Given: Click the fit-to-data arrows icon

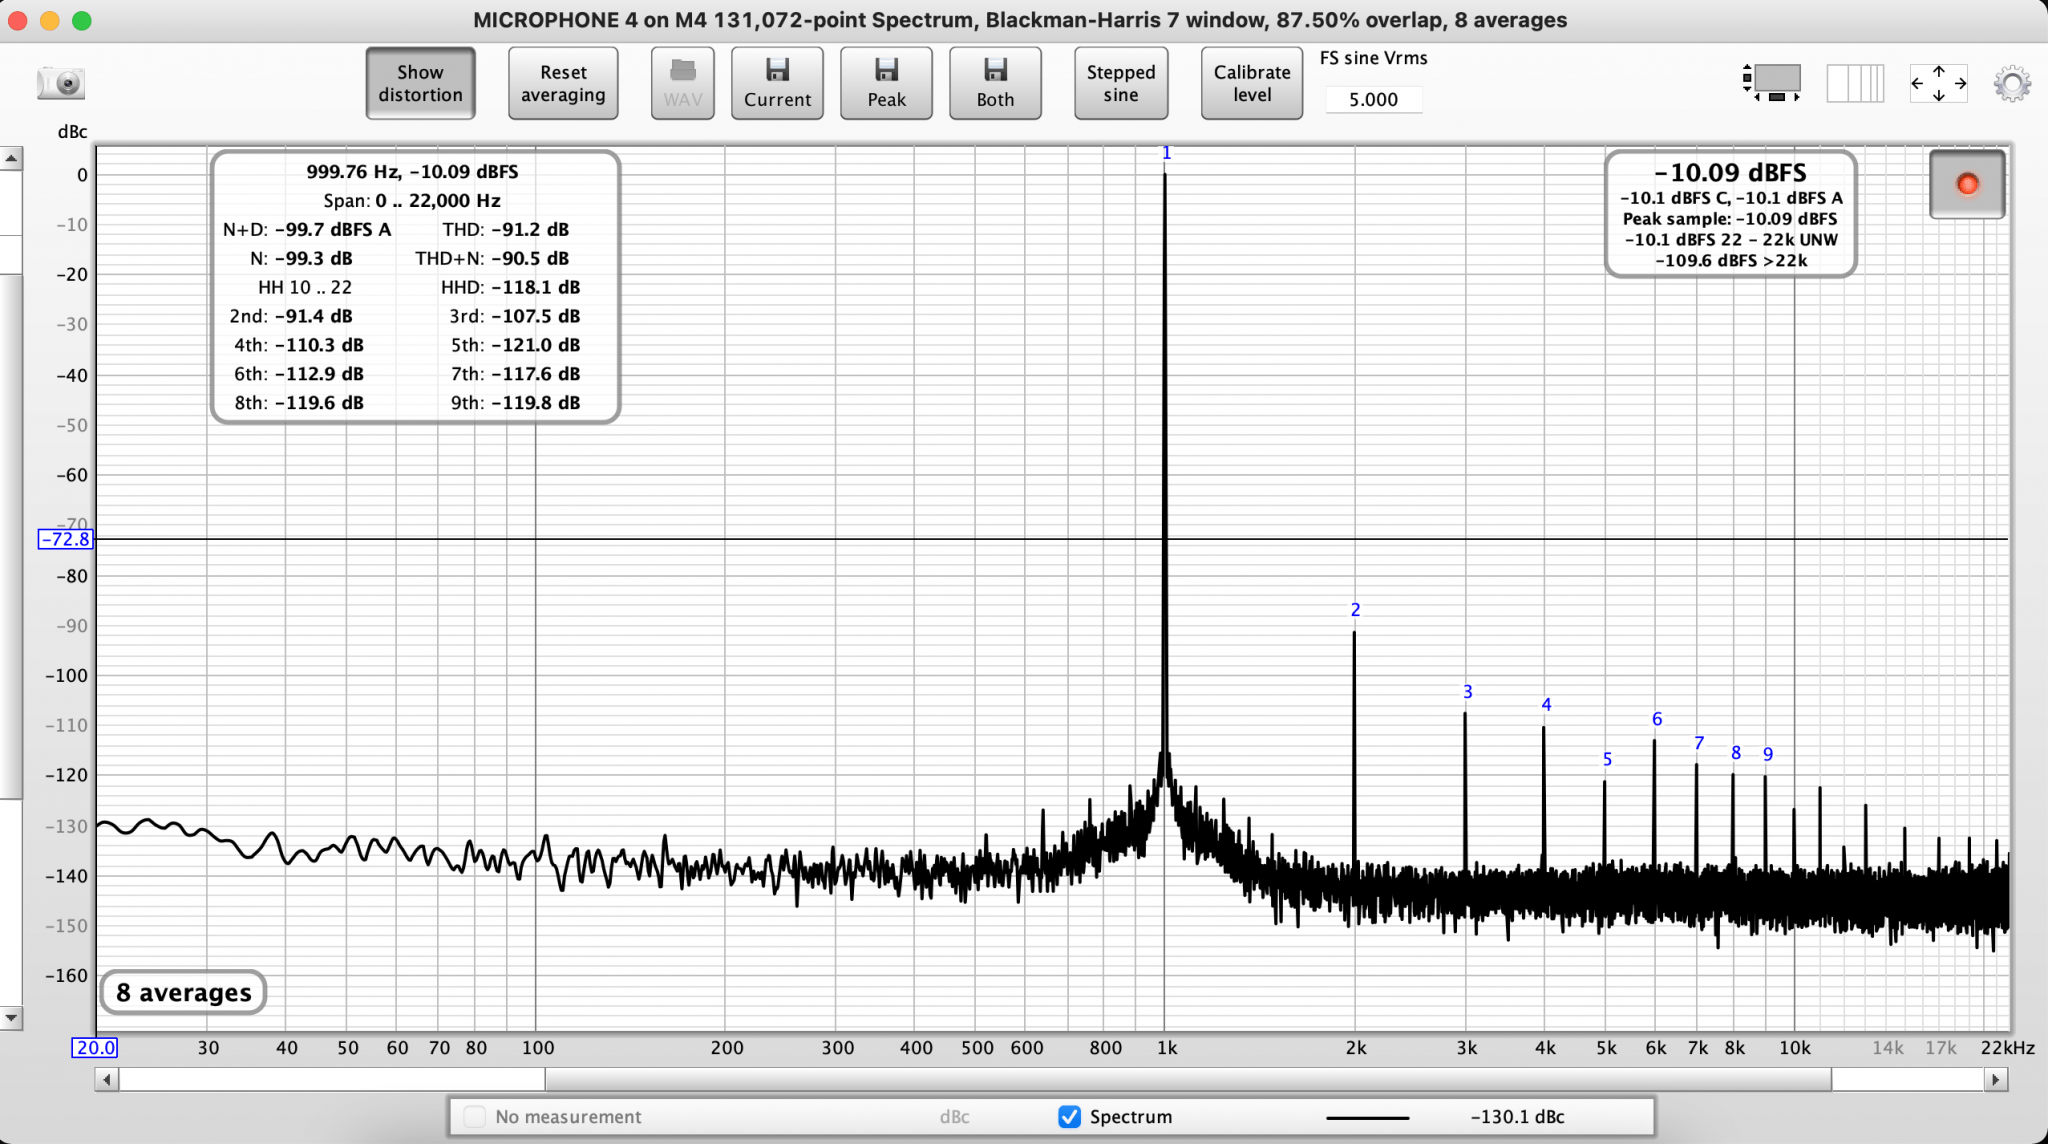Looking at the screenshot, I should [x=1938, y=83].
